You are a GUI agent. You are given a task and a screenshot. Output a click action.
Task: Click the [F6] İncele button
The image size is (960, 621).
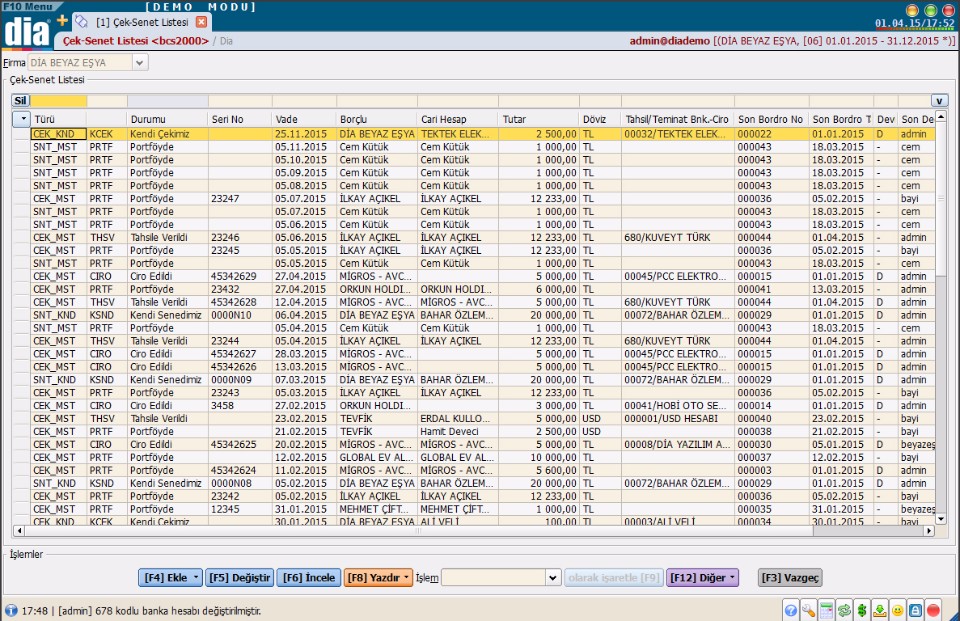coord(309,578)
